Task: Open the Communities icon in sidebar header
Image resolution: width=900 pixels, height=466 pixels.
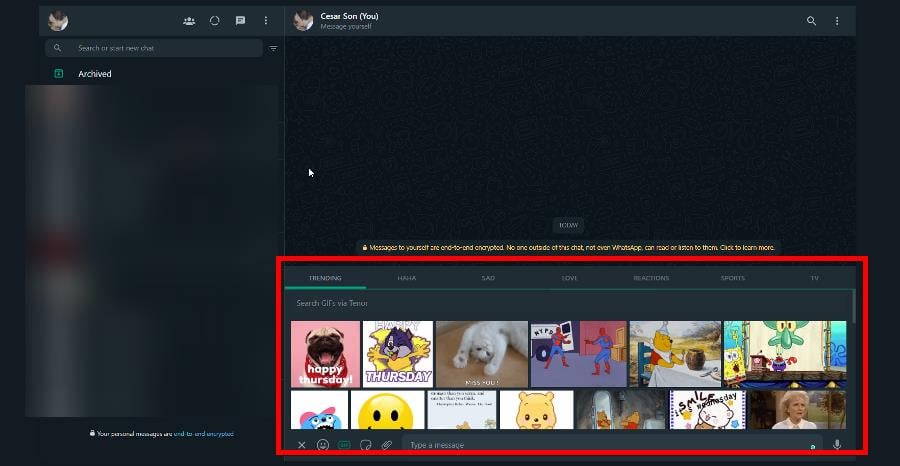Action: pos(189,21)
